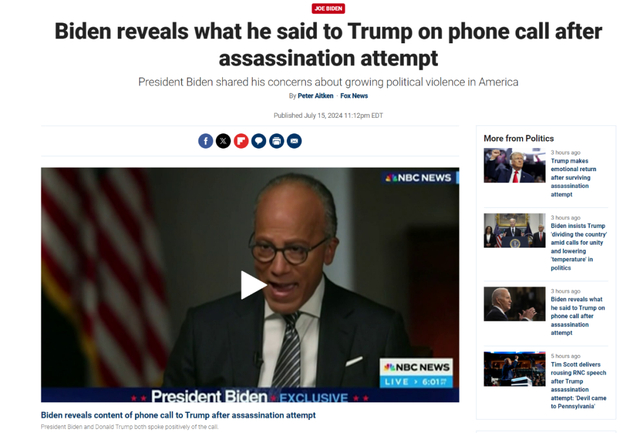
Task: Open sidebar Biden reveals phone call link
Action: pos(578,316)
